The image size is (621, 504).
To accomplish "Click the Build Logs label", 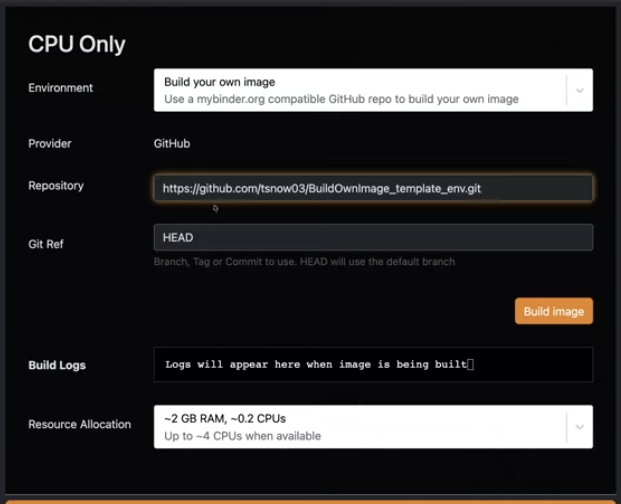I will tap(57, 365).
